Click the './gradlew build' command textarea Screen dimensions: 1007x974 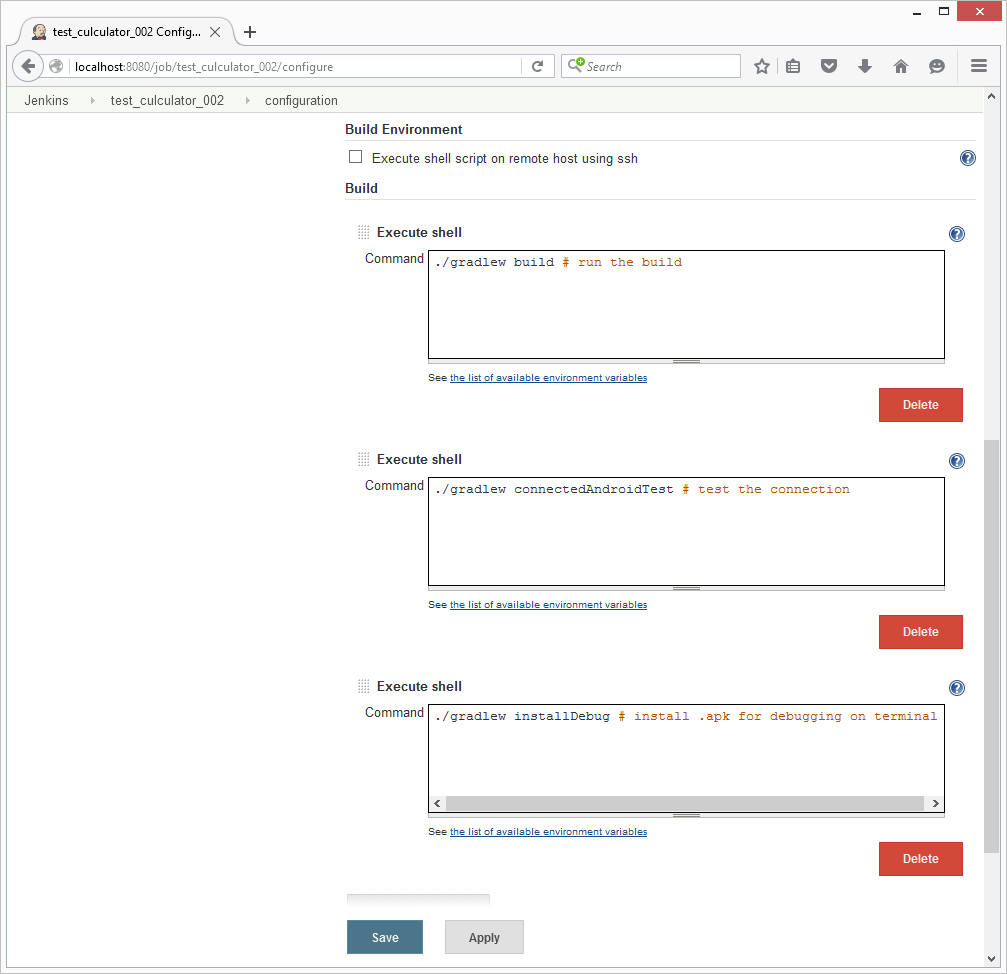[686, 304]
